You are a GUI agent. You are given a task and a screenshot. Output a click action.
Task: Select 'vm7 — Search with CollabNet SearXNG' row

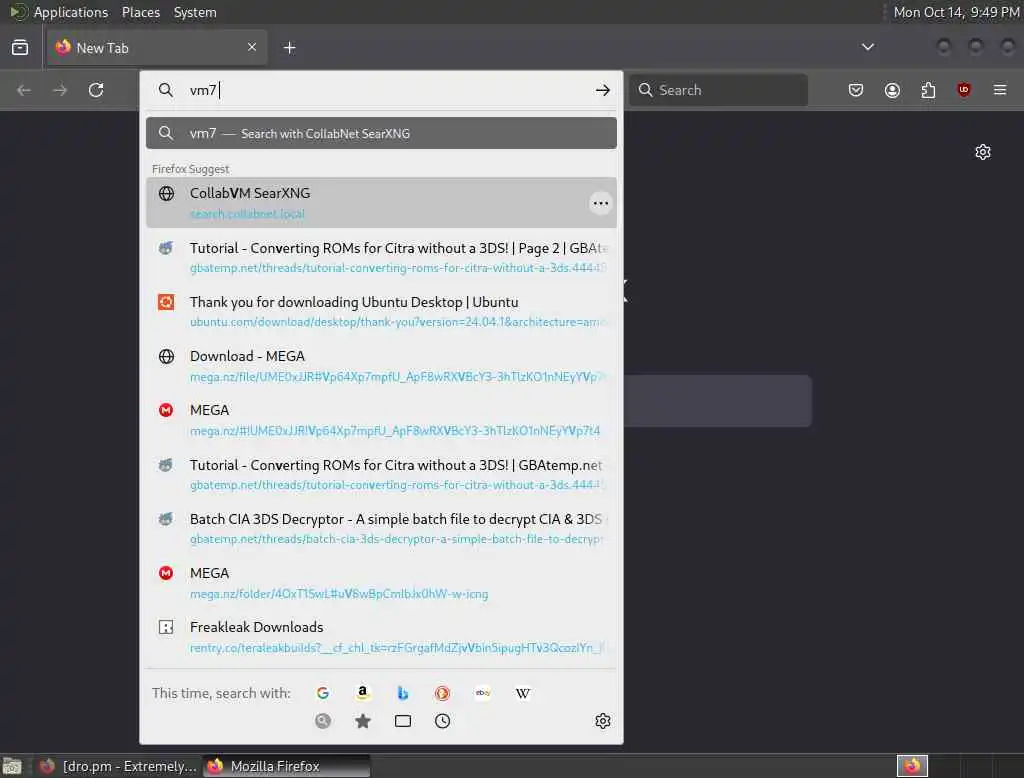click(x=381, y=133)
